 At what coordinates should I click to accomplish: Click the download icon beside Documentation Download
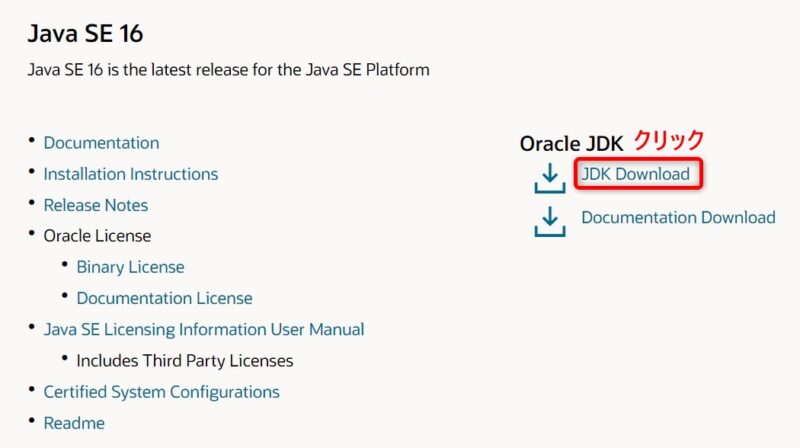click(549, 221)
